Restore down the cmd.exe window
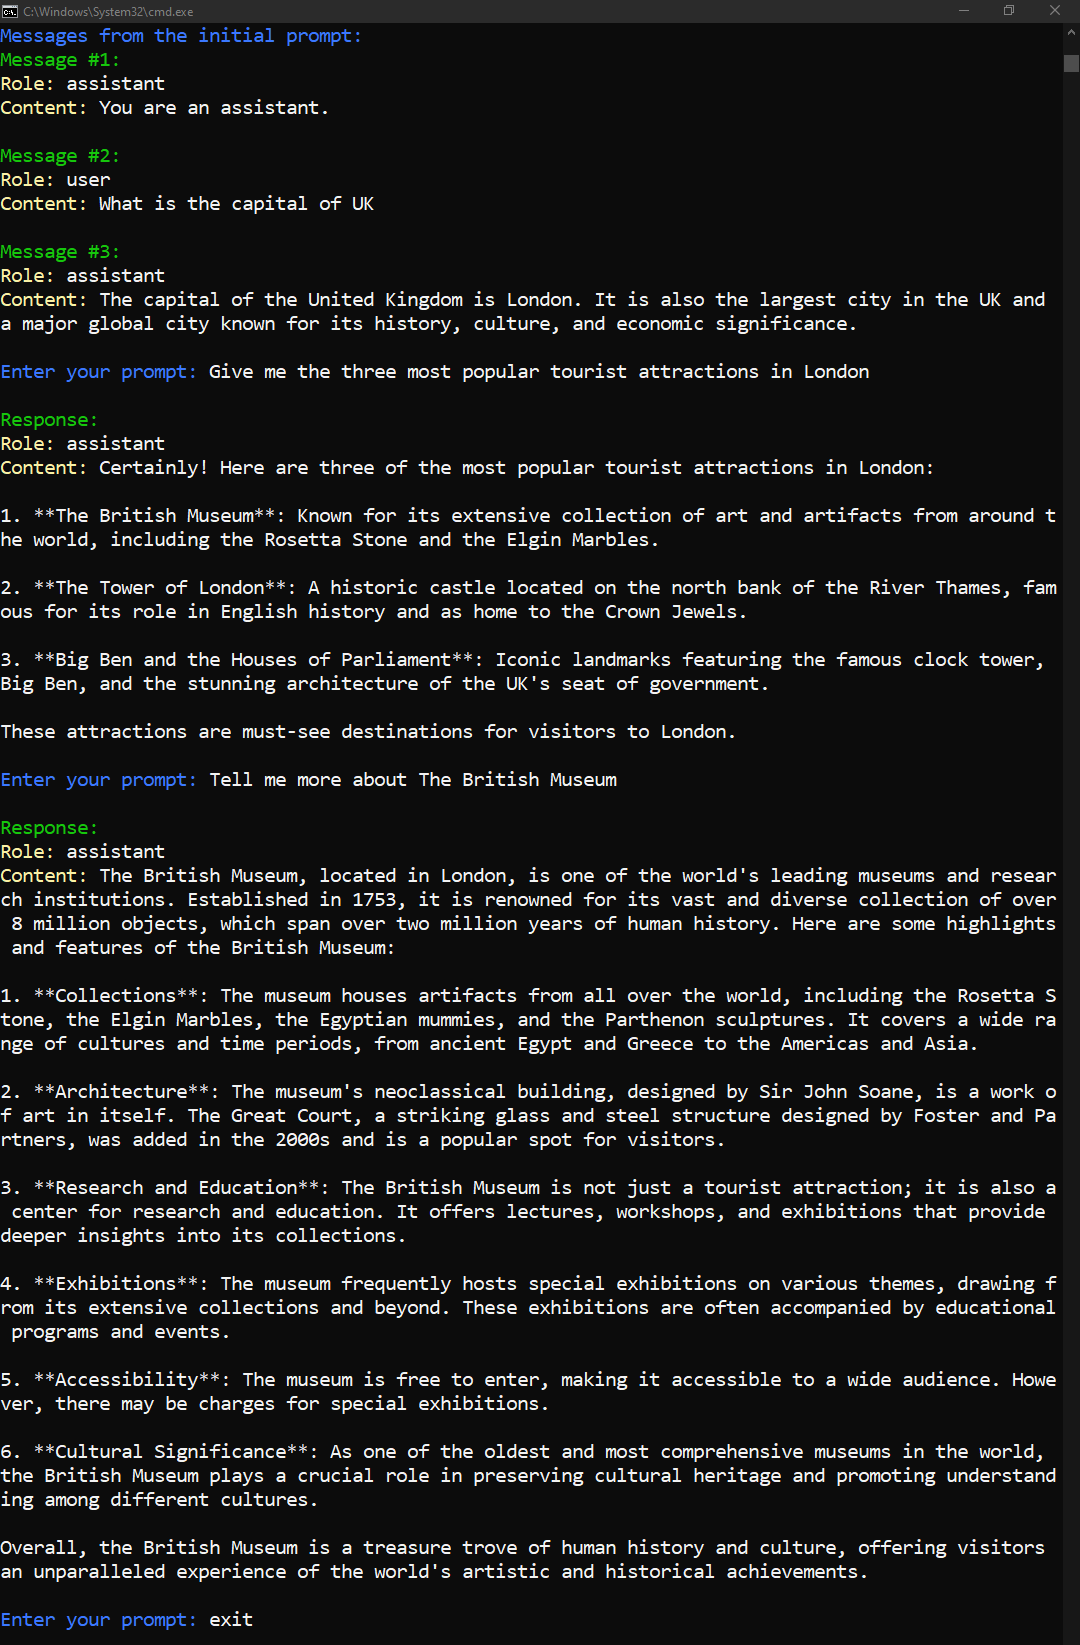Screen dimensions: 1080x1645 tap(1009, 11)
